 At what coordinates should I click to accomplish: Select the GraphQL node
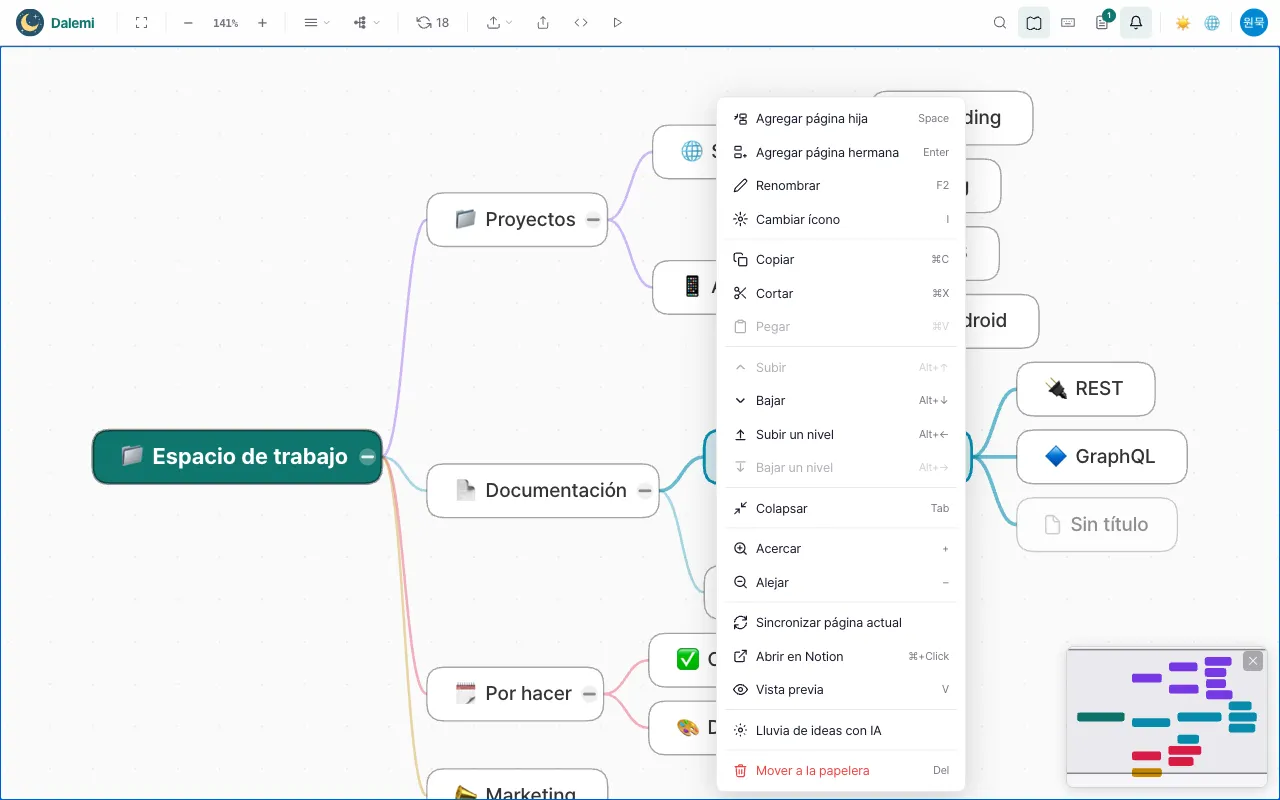click(1101, 457)
